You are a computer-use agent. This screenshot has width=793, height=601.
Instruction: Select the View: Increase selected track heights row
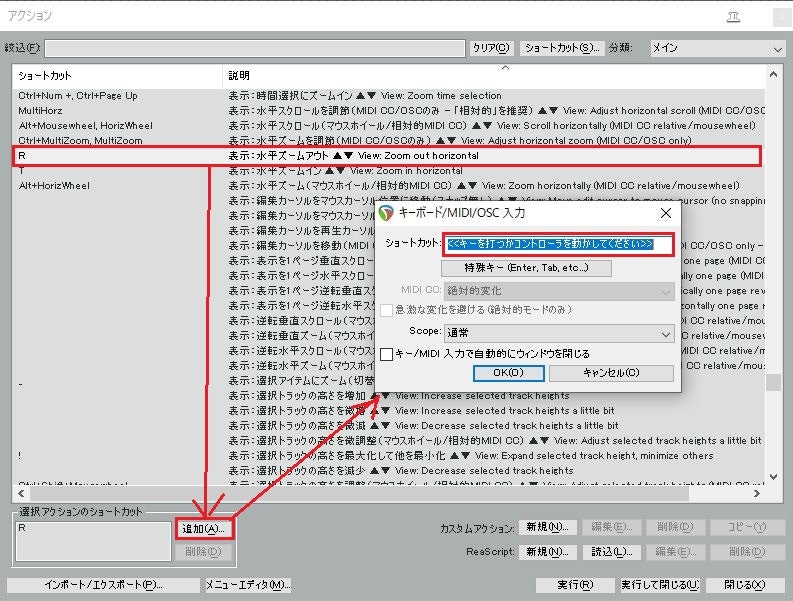[388, 396]
